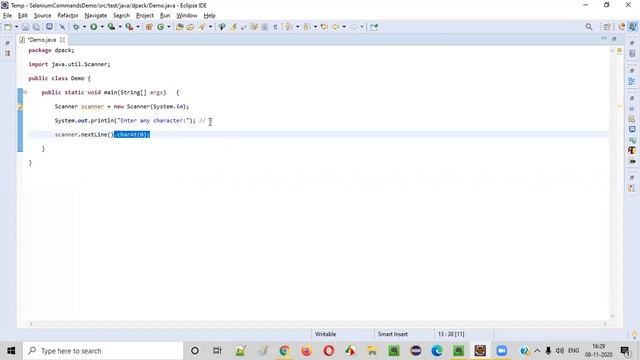Open the Outline view in right sidebar
The width and height of the screenshot is (640, 360).
coord(632,81)
